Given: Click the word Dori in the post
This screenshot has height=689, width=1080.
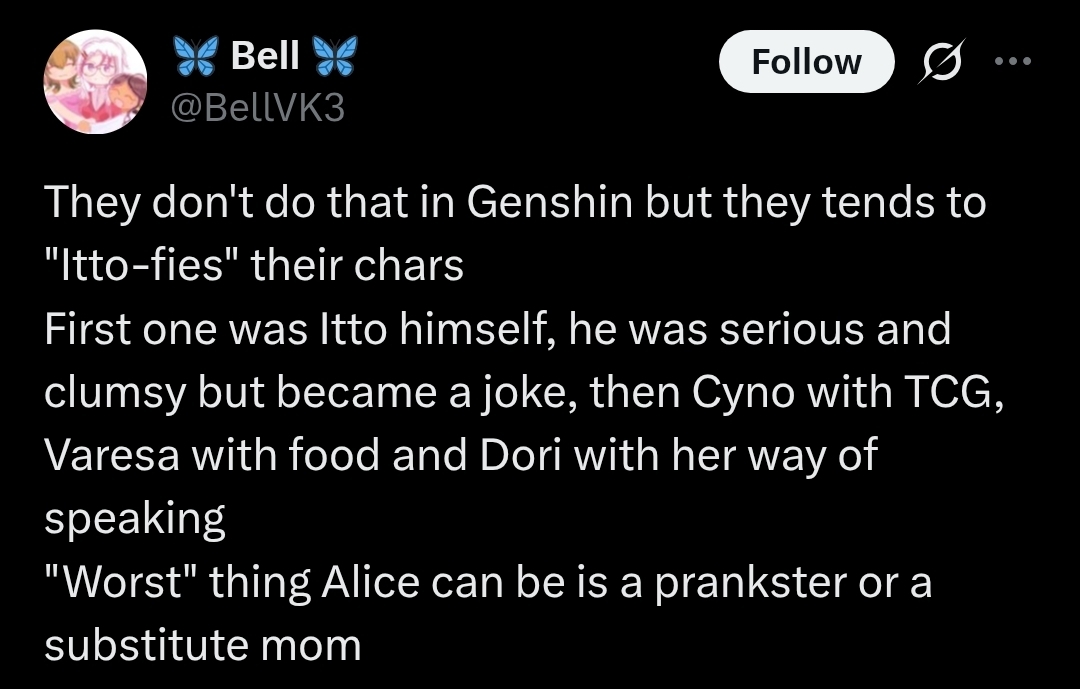Looking at the screenshot, I should pos(520,455).
